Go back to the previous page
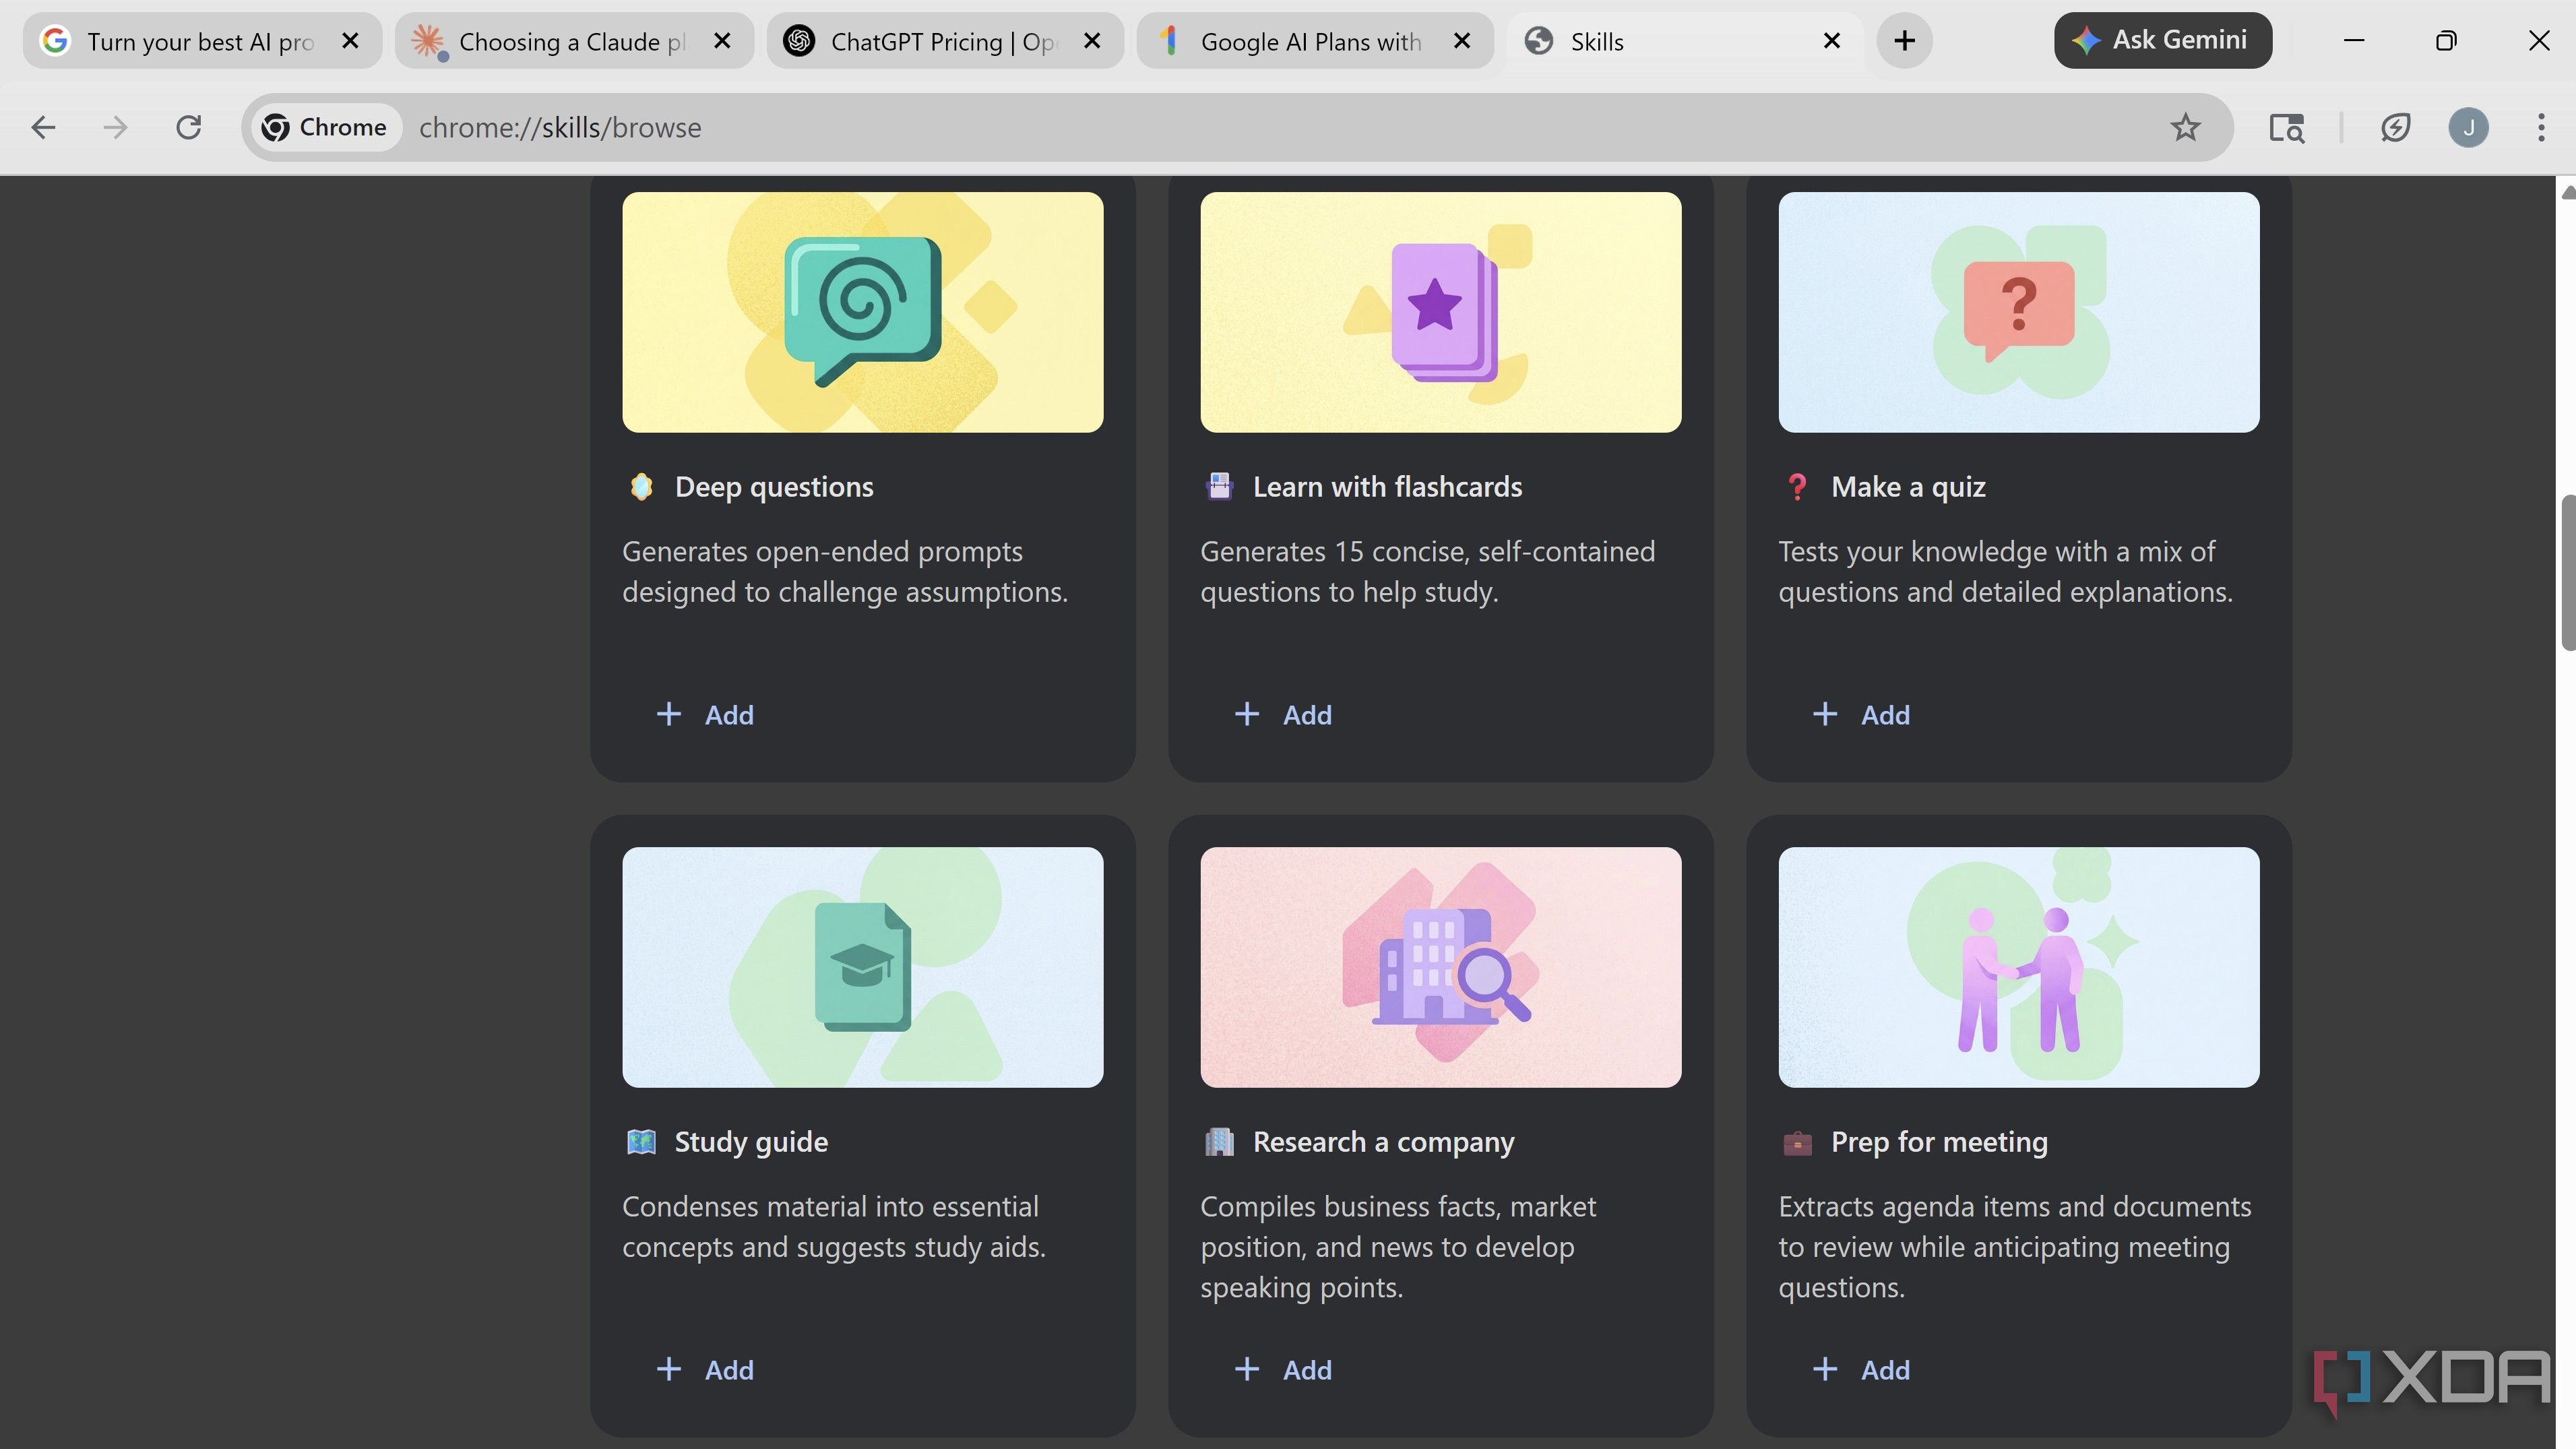 43,127
